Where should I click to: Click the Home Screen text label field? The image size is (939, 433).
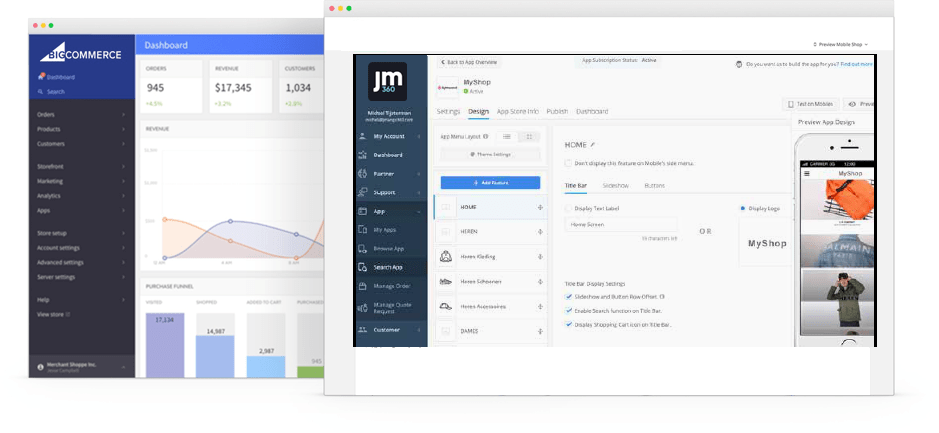tap(620, 225)
